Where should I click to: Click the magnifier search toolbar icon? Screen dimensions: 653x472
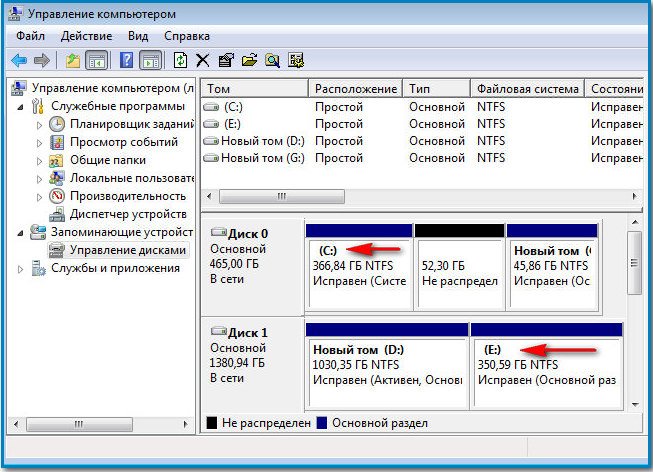point(272,60)
